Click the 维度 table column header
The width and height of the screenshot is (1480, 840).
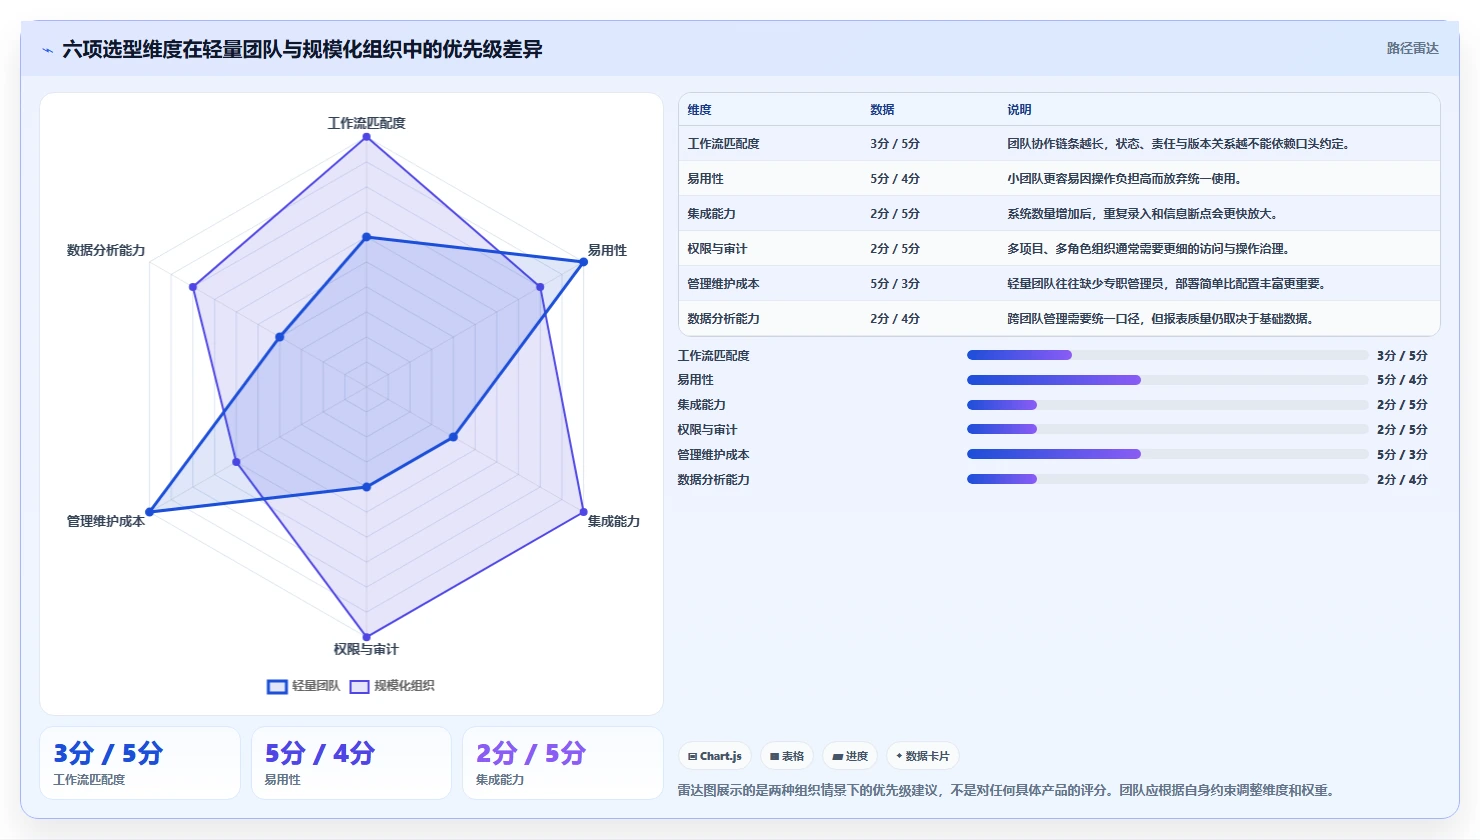(699, 110)
